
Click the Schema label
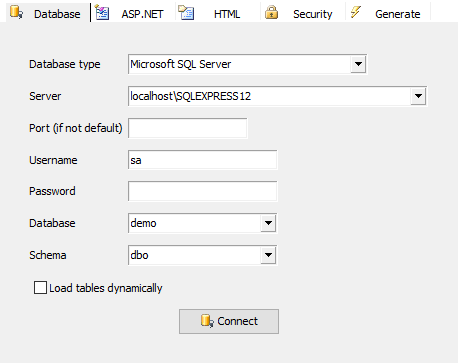48,255
